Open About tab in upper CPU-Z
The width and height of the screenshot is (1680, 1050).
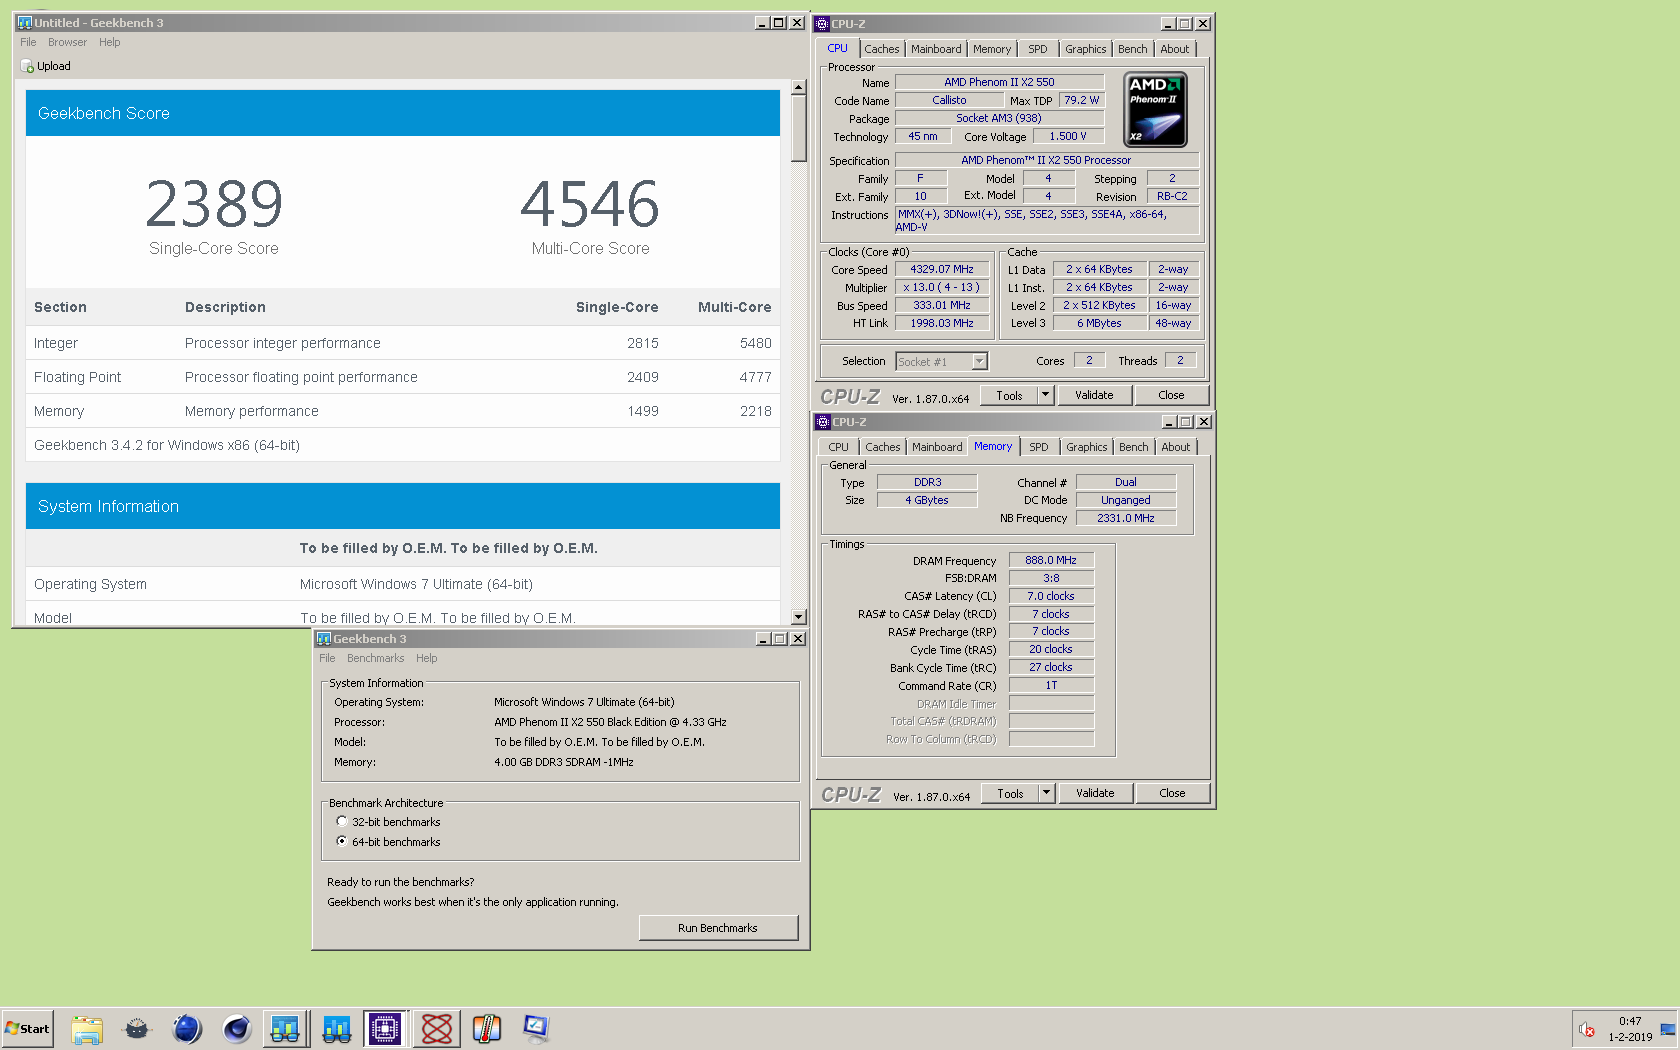[x=1175, y=49]
